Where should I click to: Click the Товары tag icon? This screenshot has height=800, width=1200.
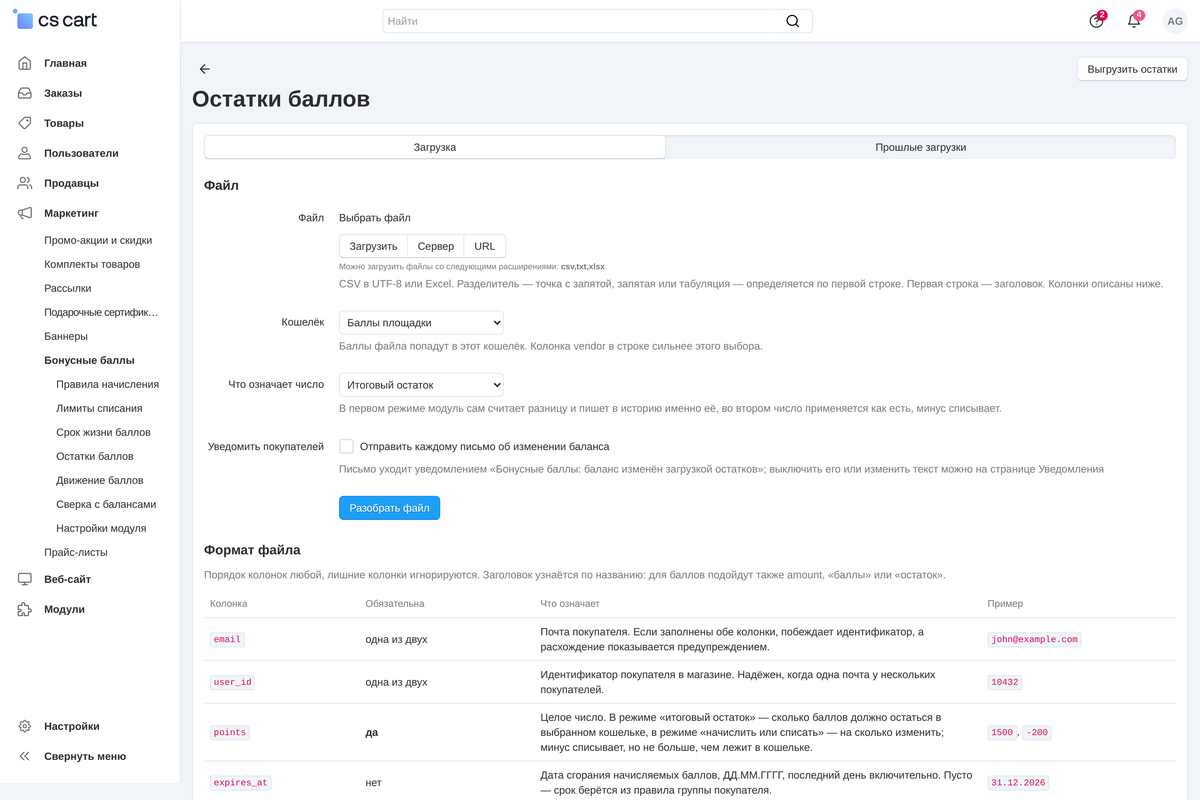tap(25, 123)
